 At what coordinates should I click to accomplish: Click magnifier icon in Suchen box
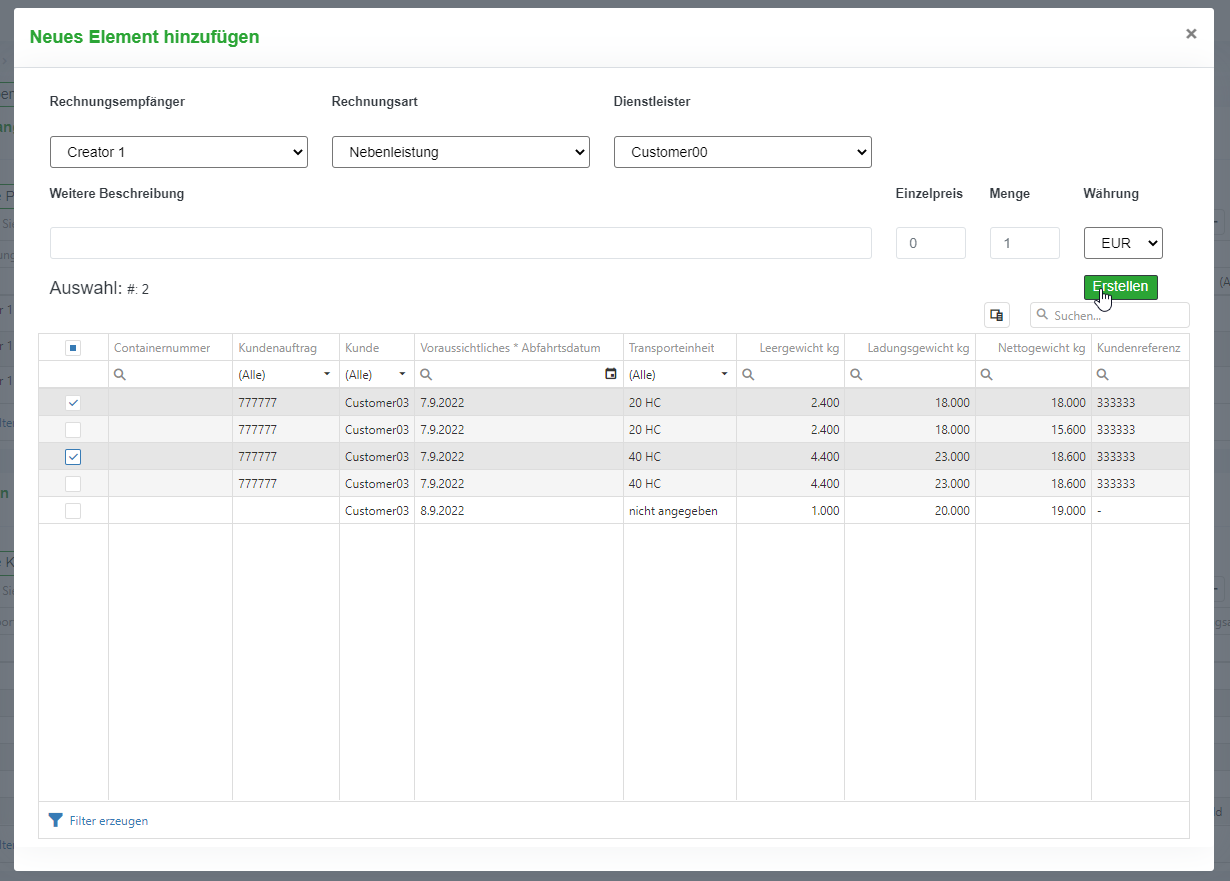(1043, 315)
